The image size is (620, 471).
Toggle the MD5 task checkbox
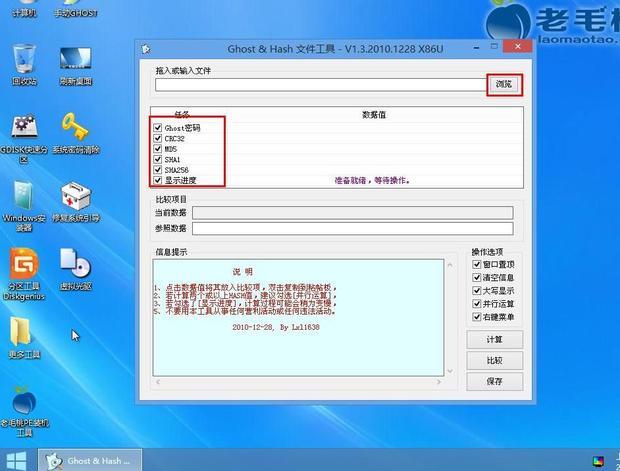158,149
